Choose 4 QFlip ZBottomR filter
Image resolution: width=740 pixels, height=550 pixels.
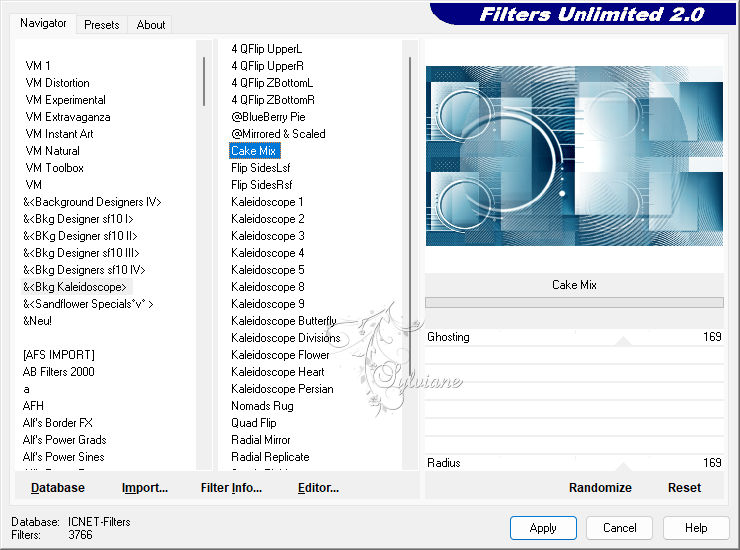(x=273, y=100)
